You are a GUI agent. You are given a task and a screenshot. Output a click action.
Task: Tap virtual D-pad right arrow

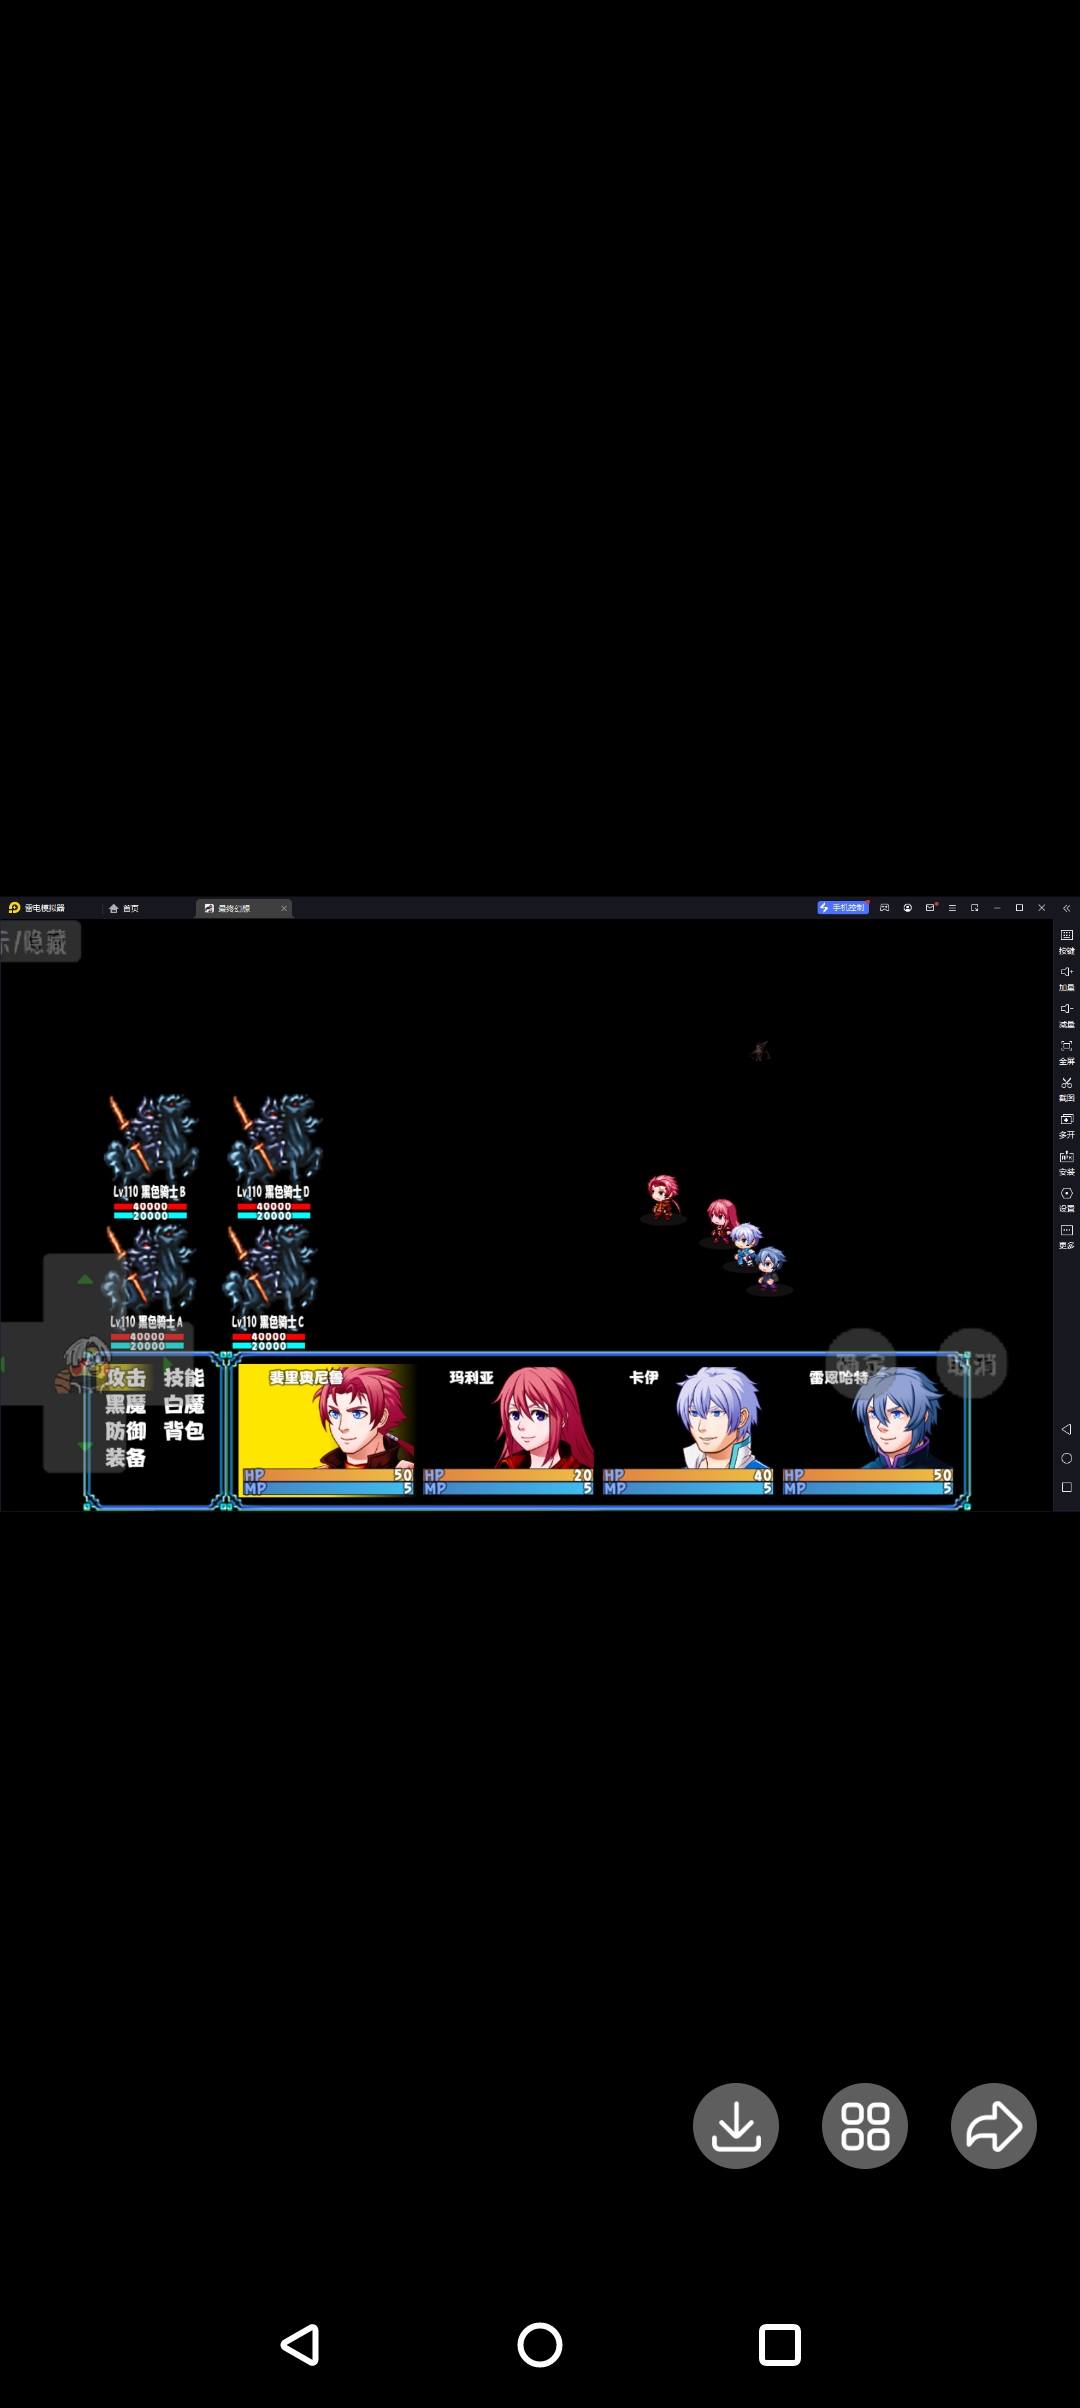pos(169,1364)
